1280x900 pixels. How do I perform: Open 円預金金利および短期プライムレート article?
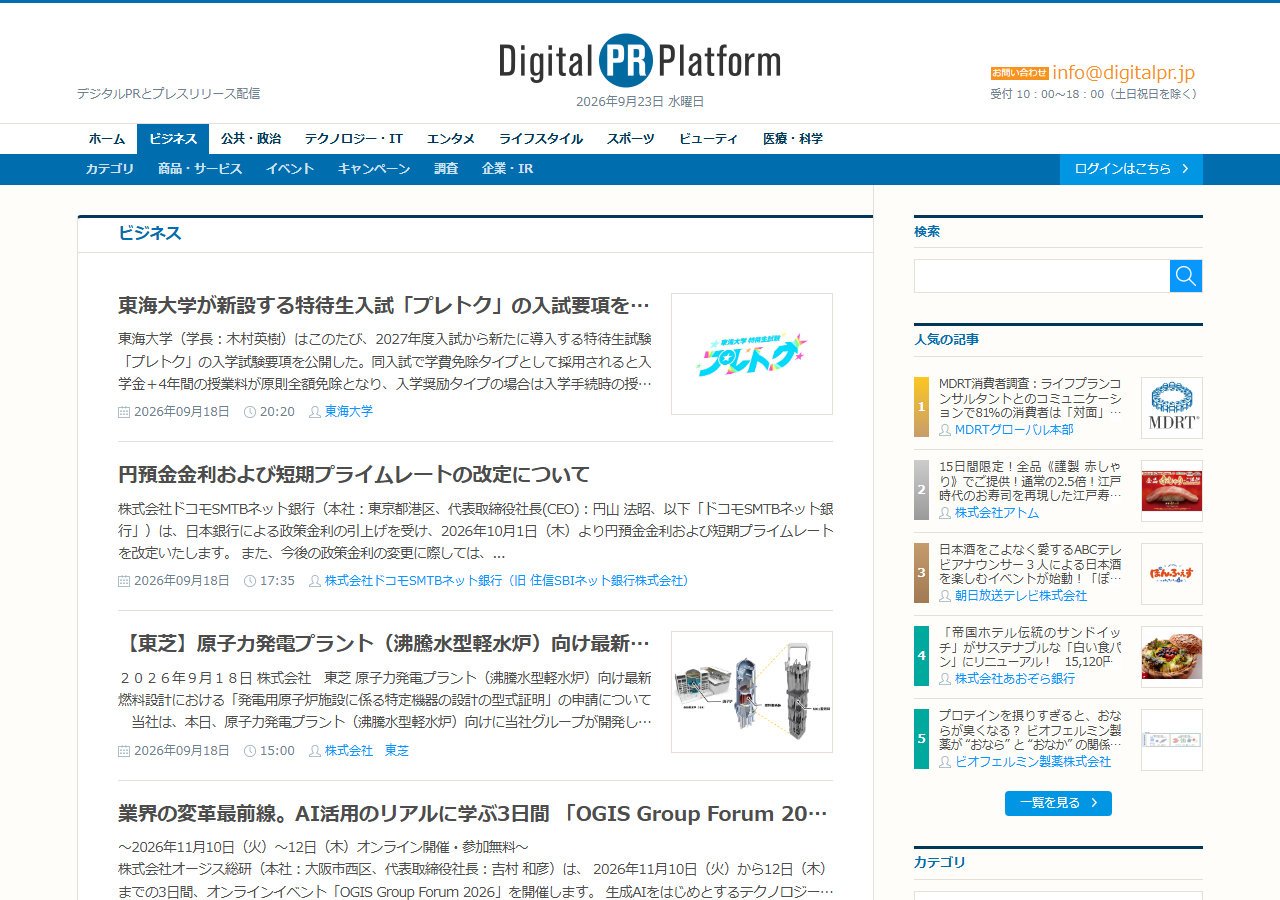(x=354, y=474)
